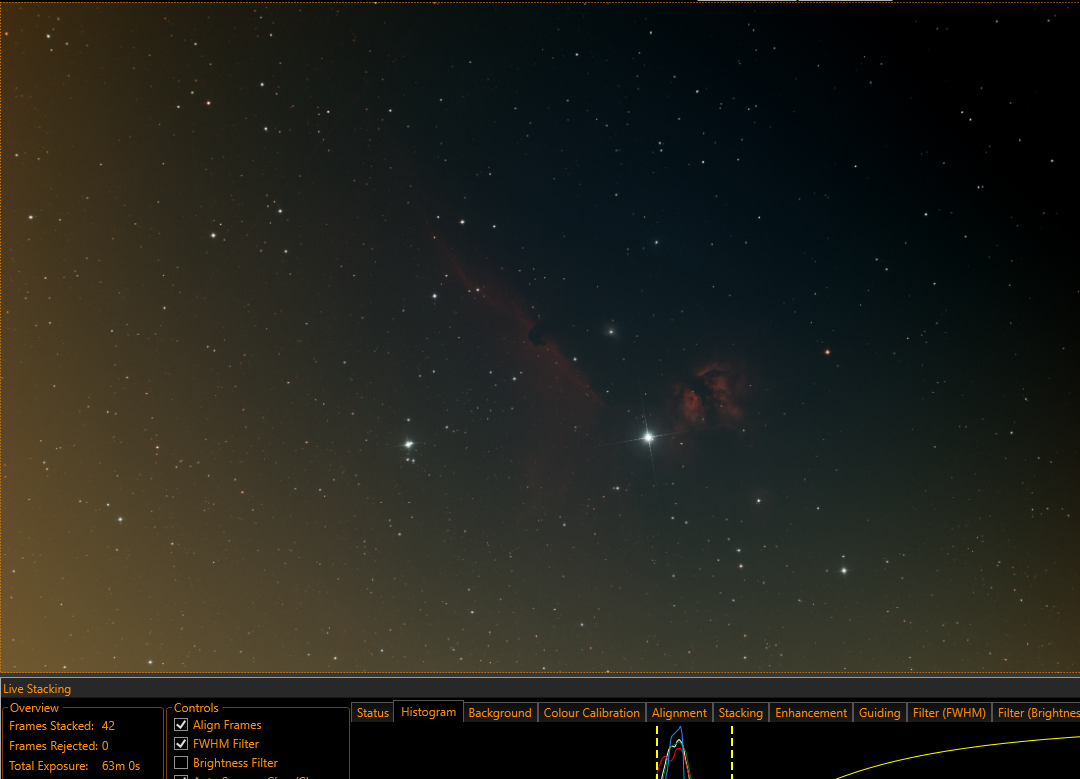1080x779 pixels.
Task: Disable the FWHM Filter checkbox
Action: pos(181,744)
